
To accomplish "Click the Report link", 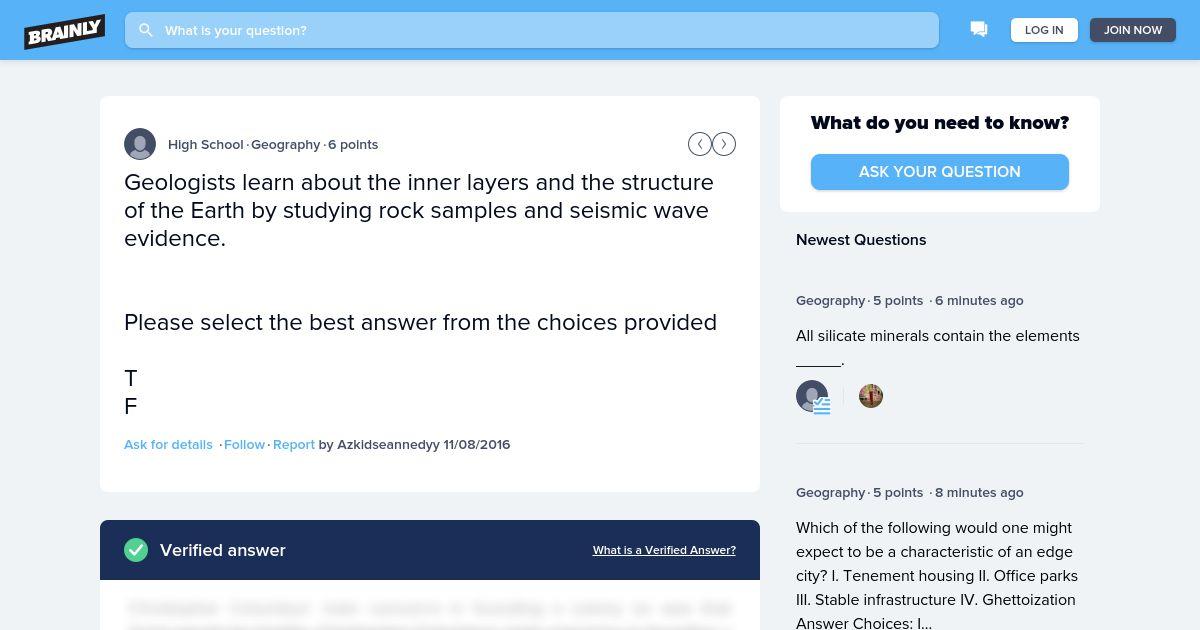I will click(294, 444).
